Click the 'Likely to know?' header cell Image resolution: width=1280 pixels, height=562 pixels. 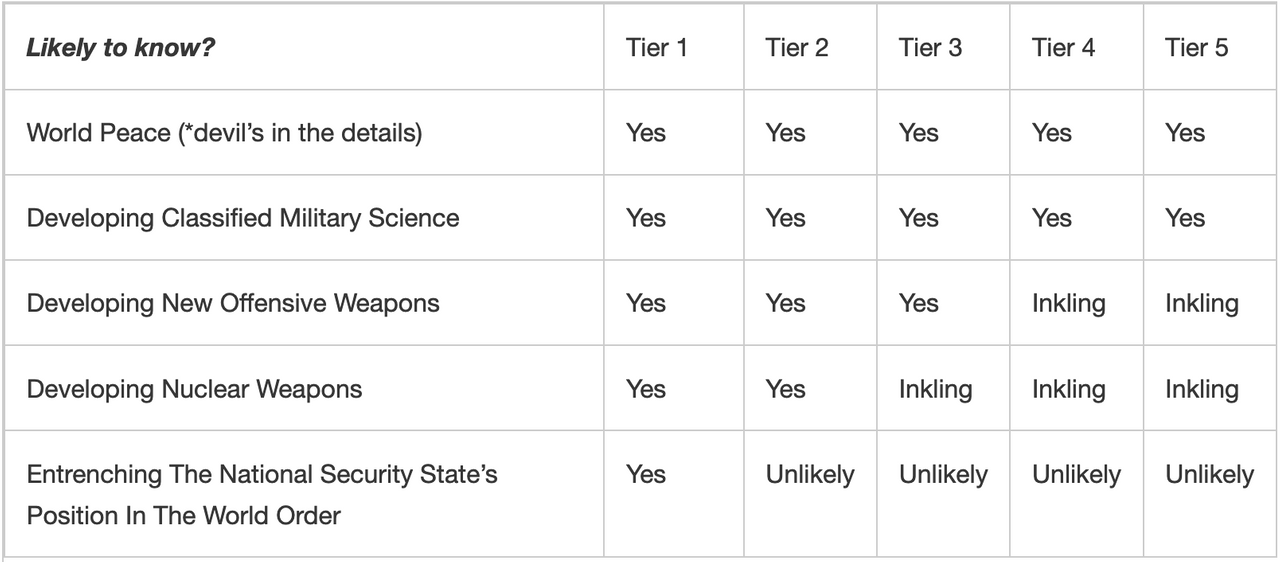click(x=120, y=48)
